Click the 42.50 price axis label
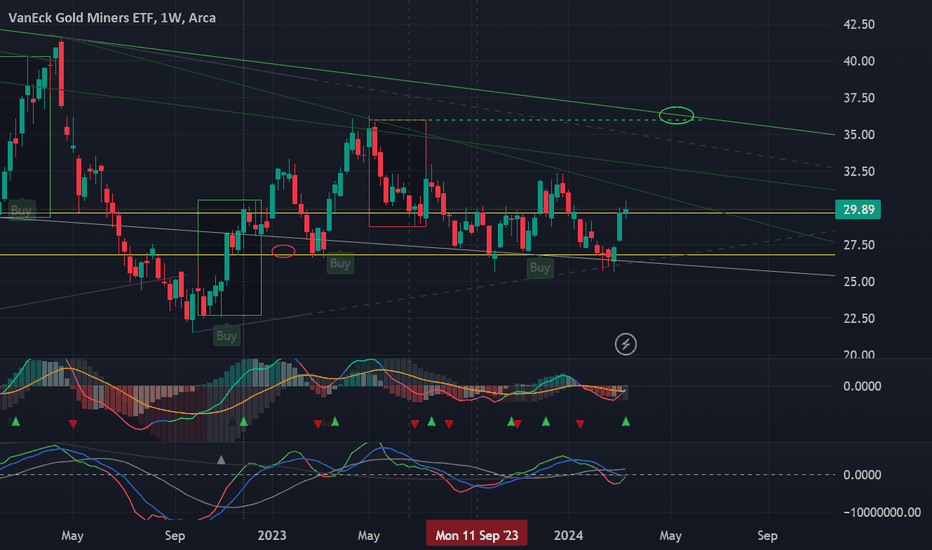The width and height of the screenshot is (932, 550). pyautogui.click(x=859, y=24)
